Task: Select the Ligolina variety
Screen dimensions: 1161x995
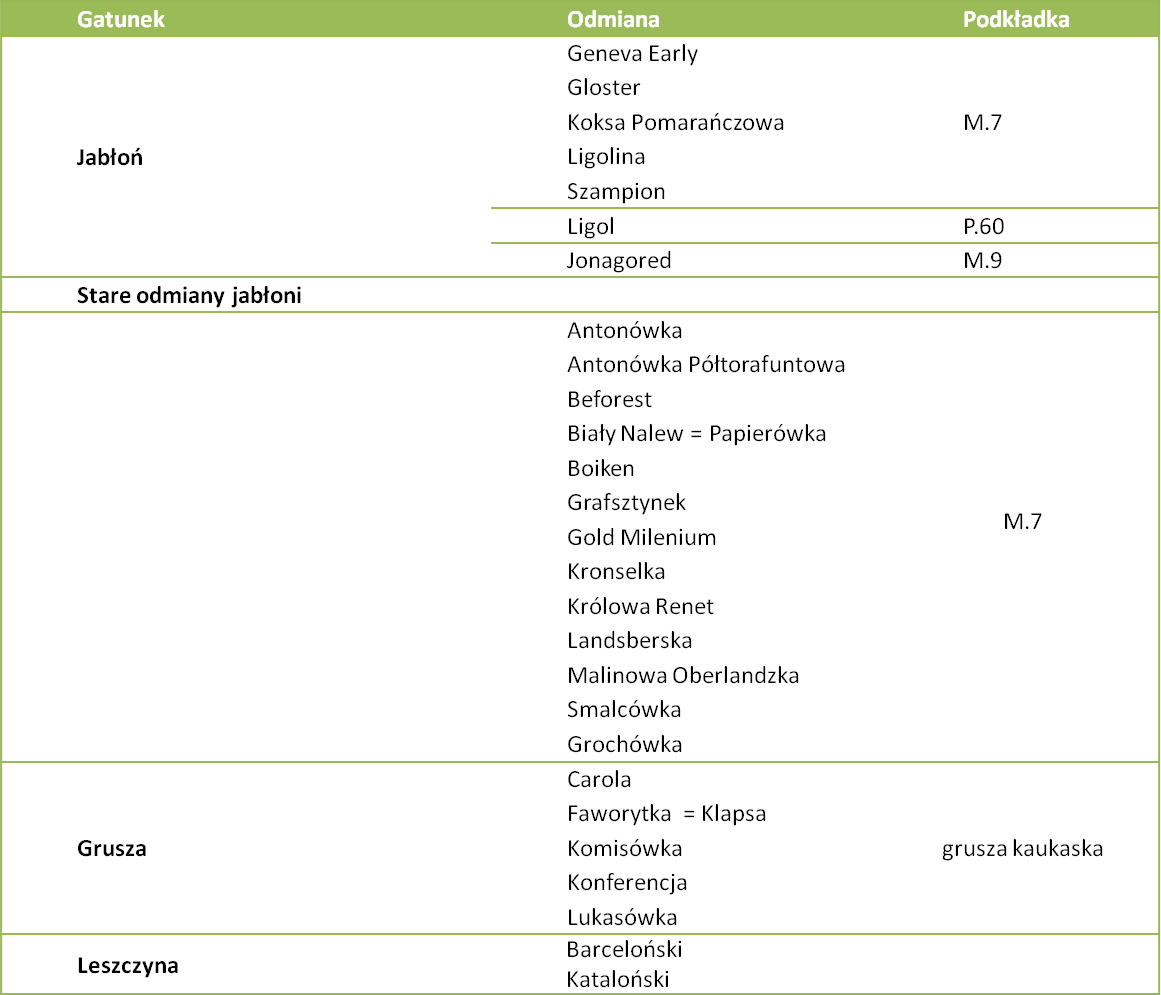Action: click(x=606, y=157)
